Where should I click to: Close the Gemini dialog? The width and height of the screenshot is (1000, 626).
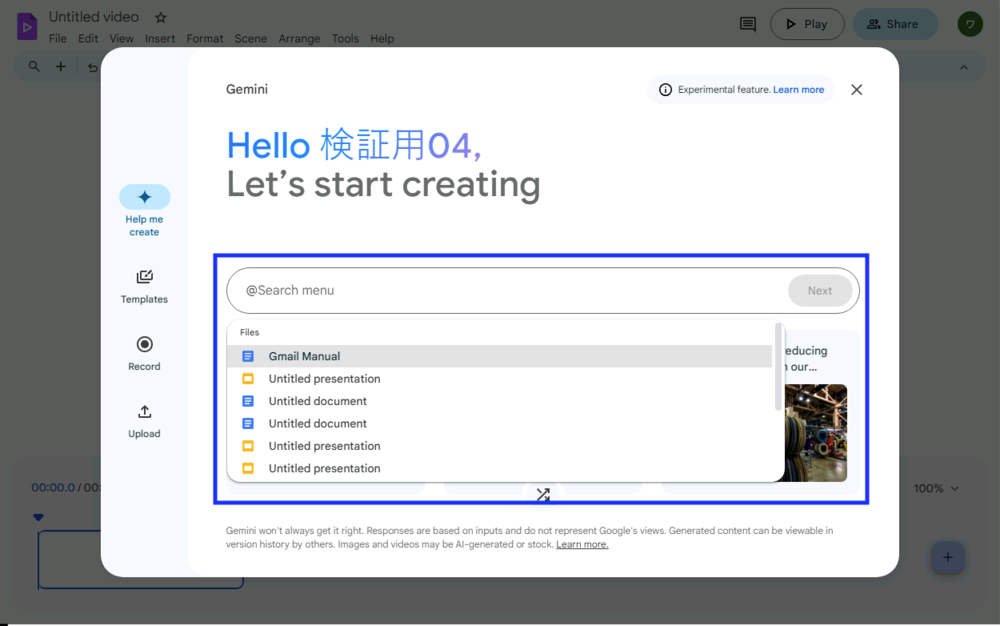pyautogui.click(x=856, y=90)
